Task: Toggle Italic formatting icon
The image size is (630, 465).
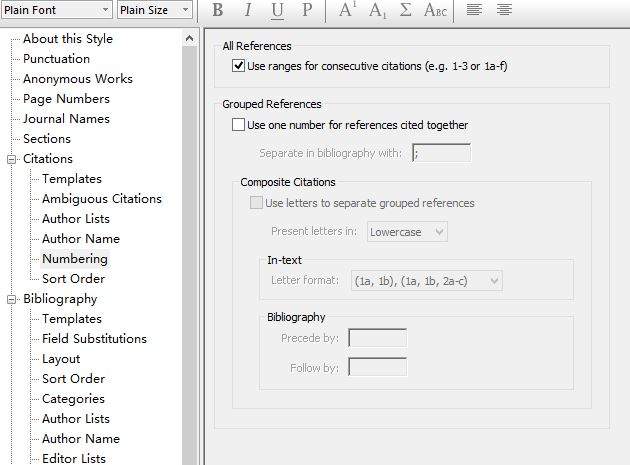Action: pos(248,11)
